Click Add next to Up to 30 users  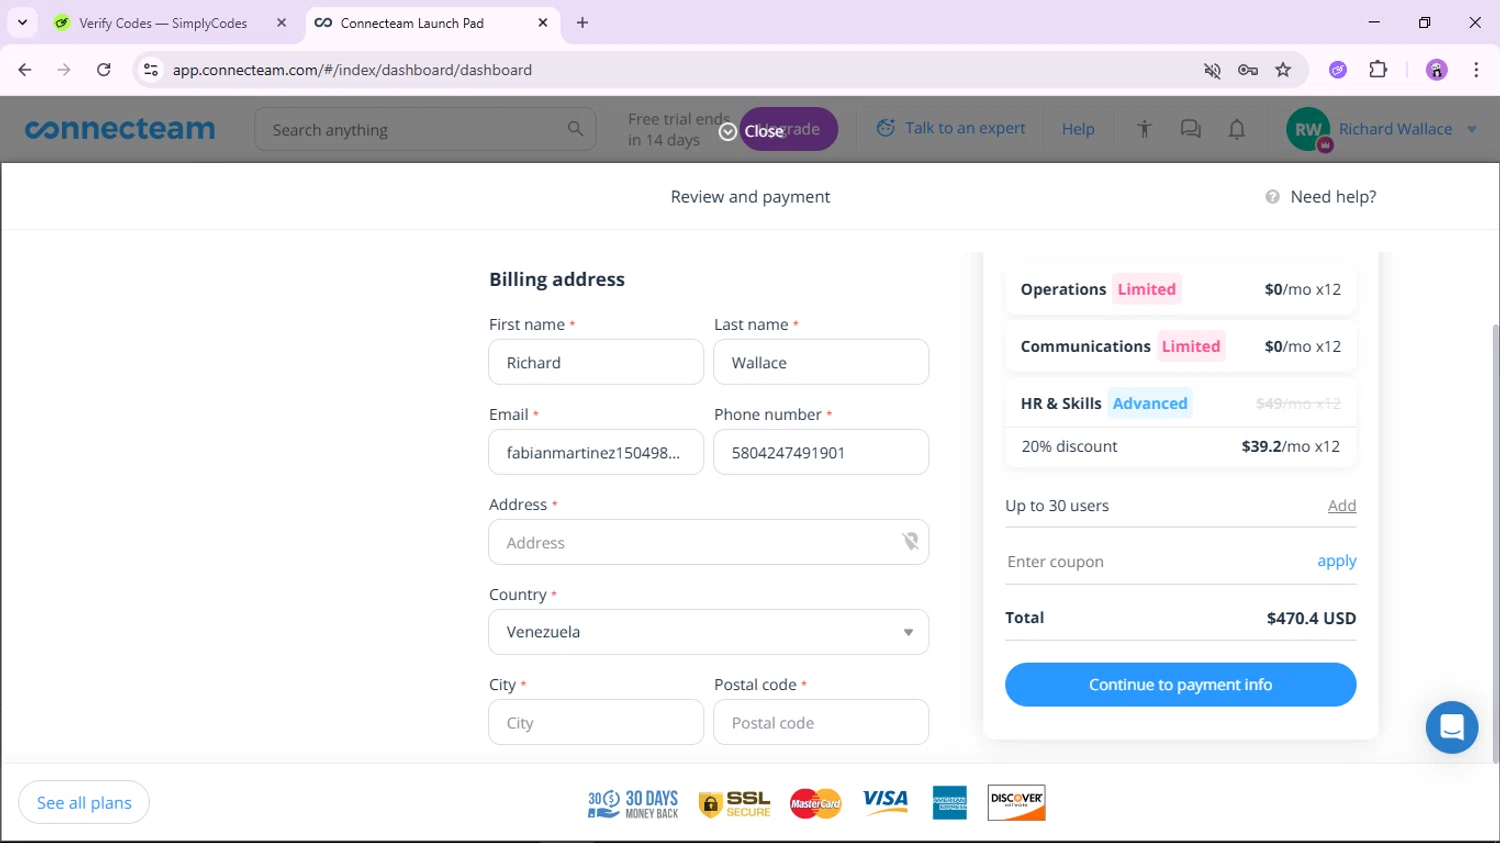tap(1342, 506)
